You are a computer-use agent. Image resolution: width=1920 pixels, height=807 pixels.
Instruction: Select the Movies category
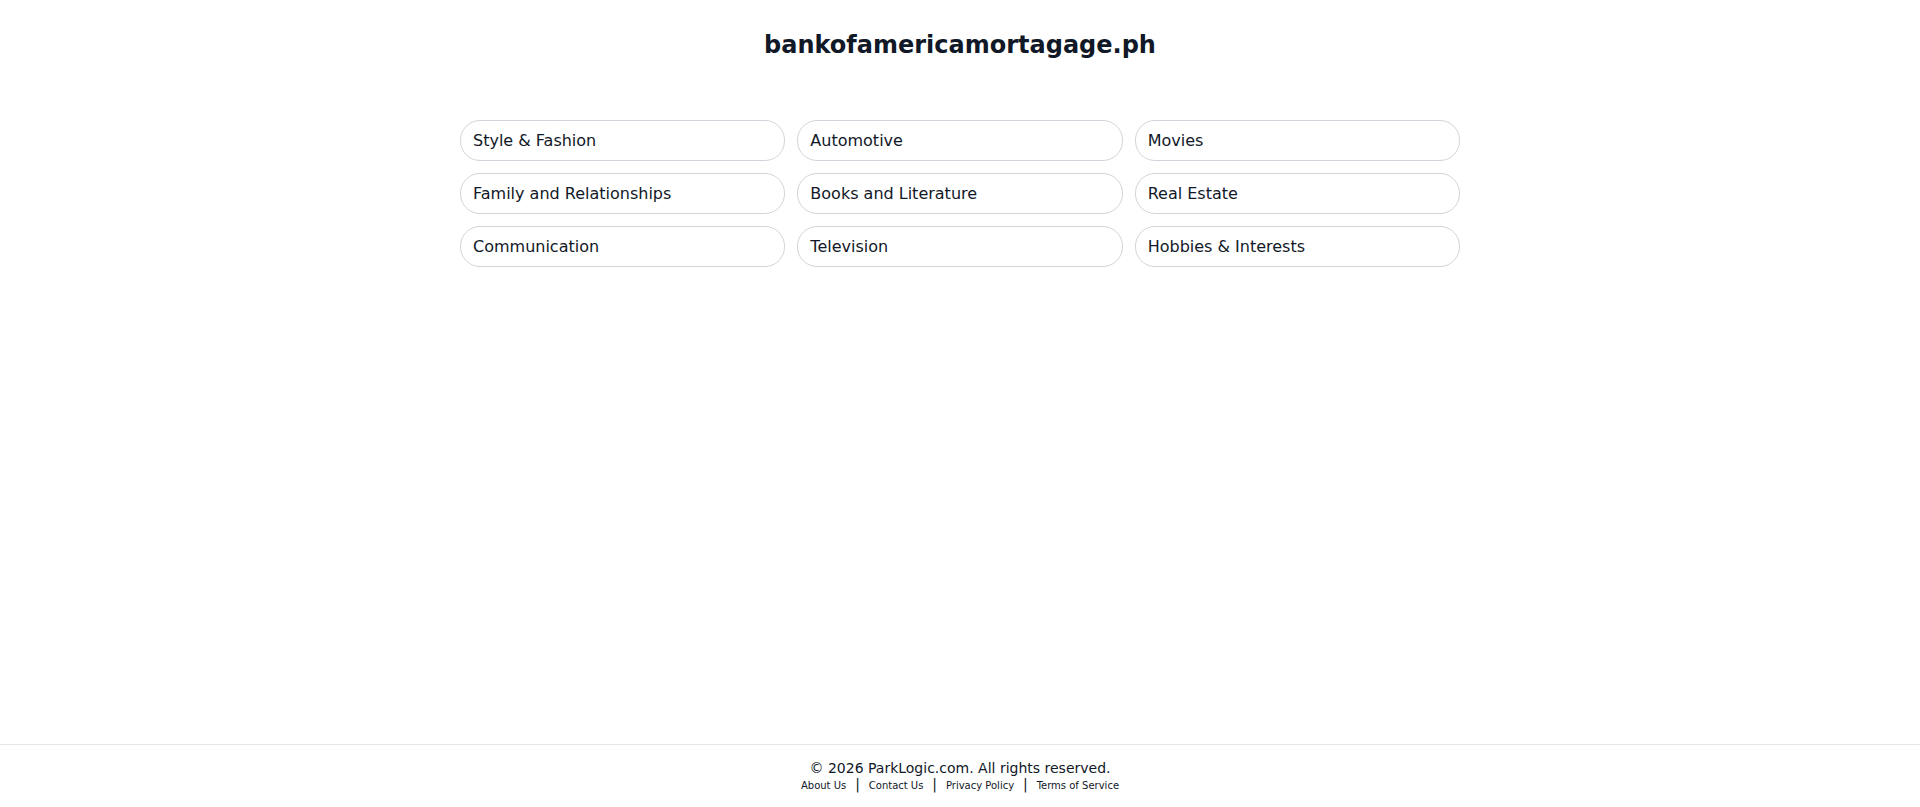1297,141
